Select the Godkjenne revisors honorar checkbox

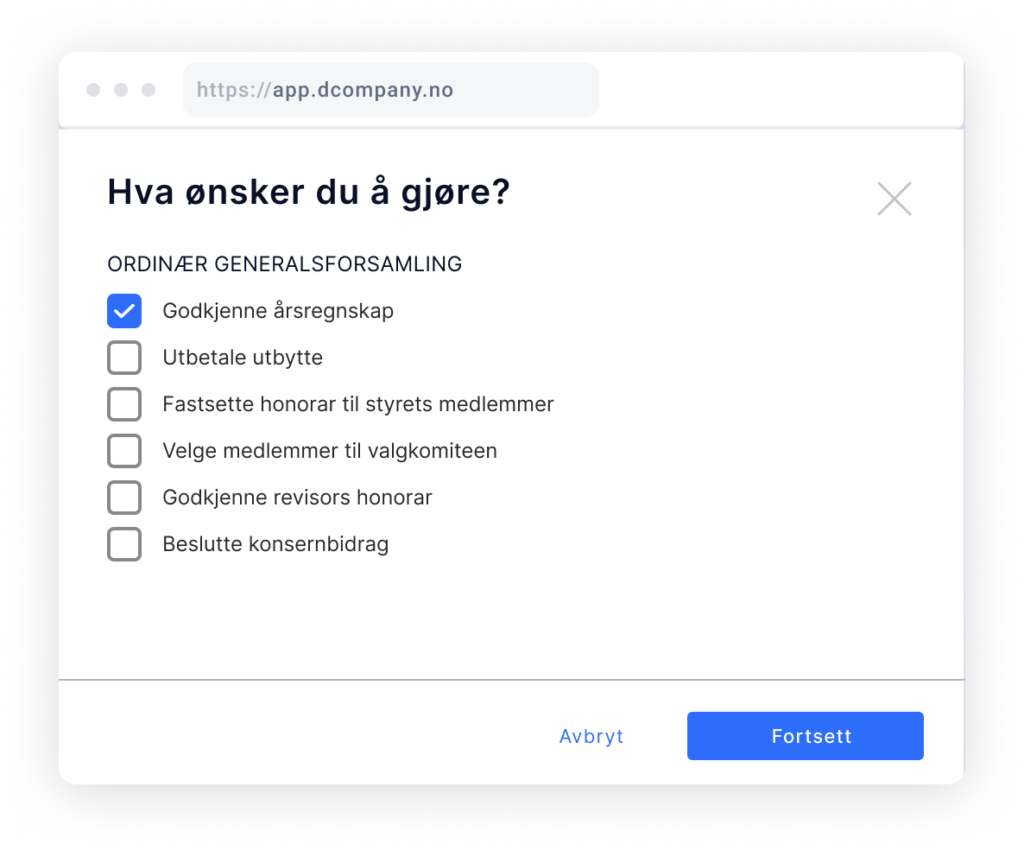[x=124, y=497]
